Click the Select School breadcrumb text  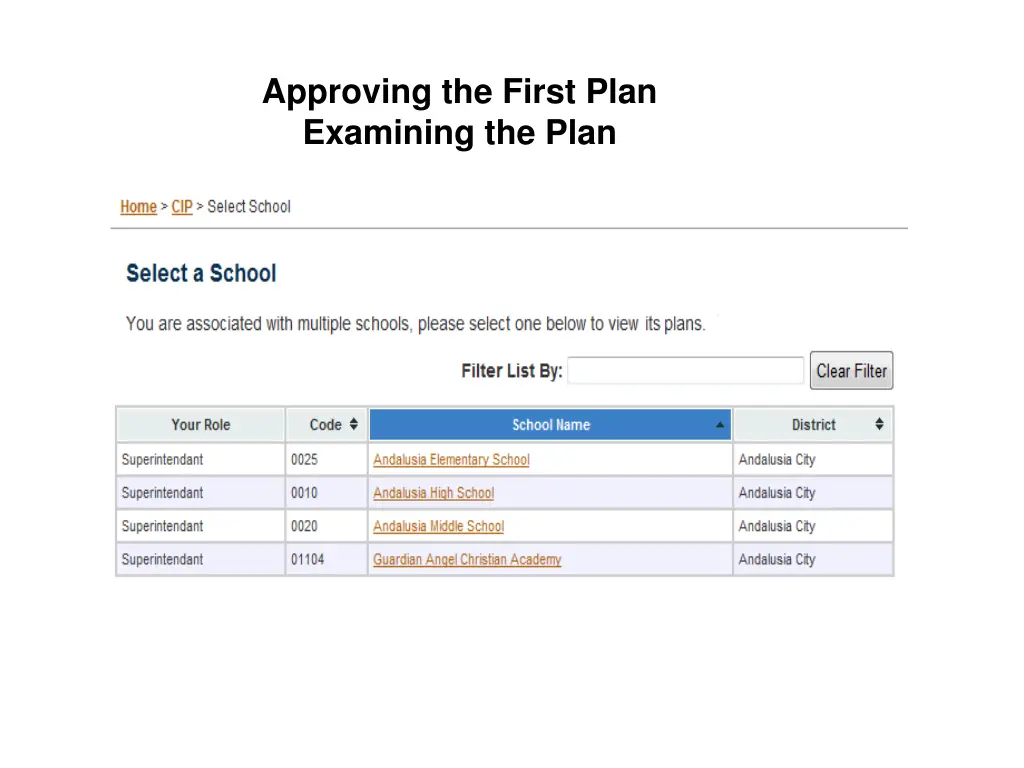click(x=249, y=207)
